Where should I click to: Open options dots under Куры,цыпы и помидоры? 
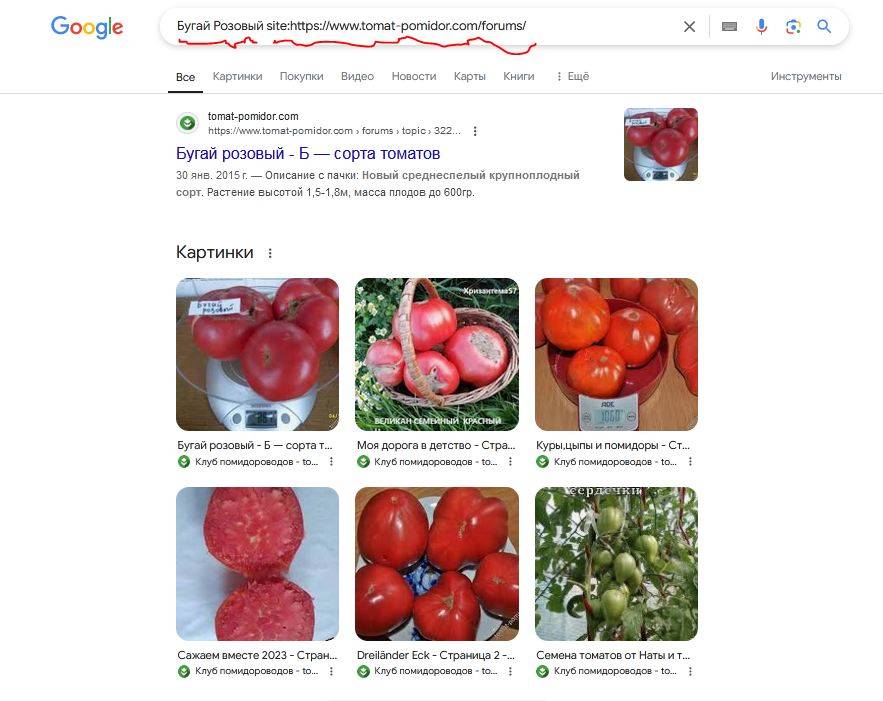pos(690,462)
